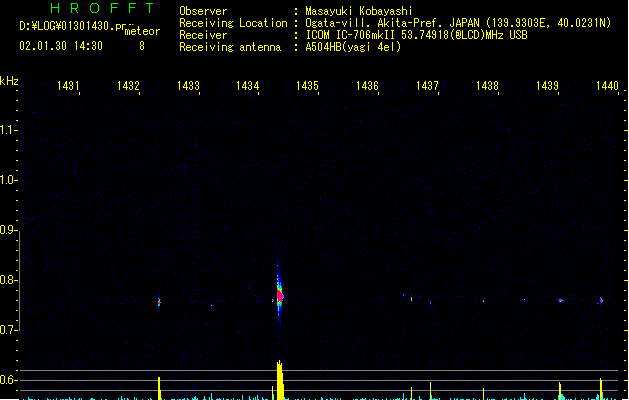Select antenna value A504HB(yagi 4el)
Screen dimensions: 629x400
353,47
